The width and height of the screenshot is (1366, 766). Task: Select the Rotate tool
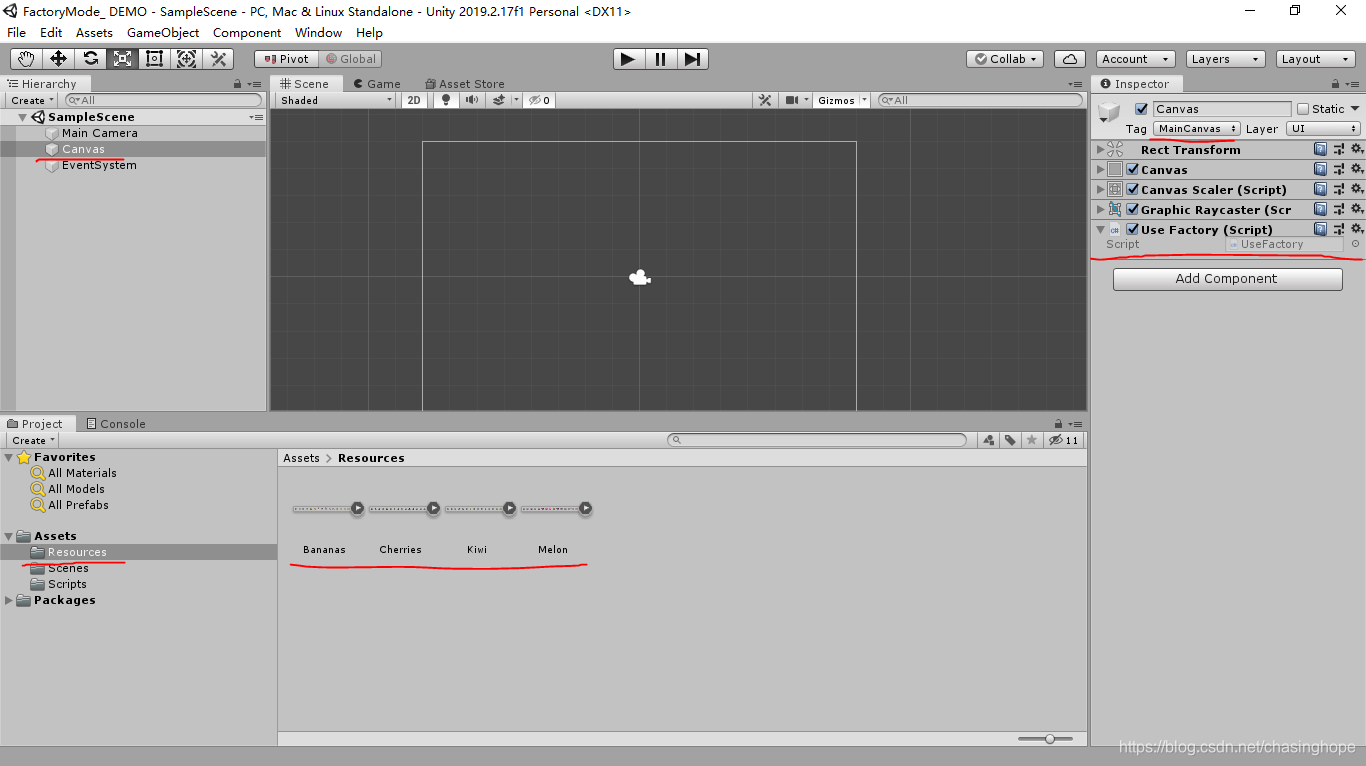(x=90, y=59)
